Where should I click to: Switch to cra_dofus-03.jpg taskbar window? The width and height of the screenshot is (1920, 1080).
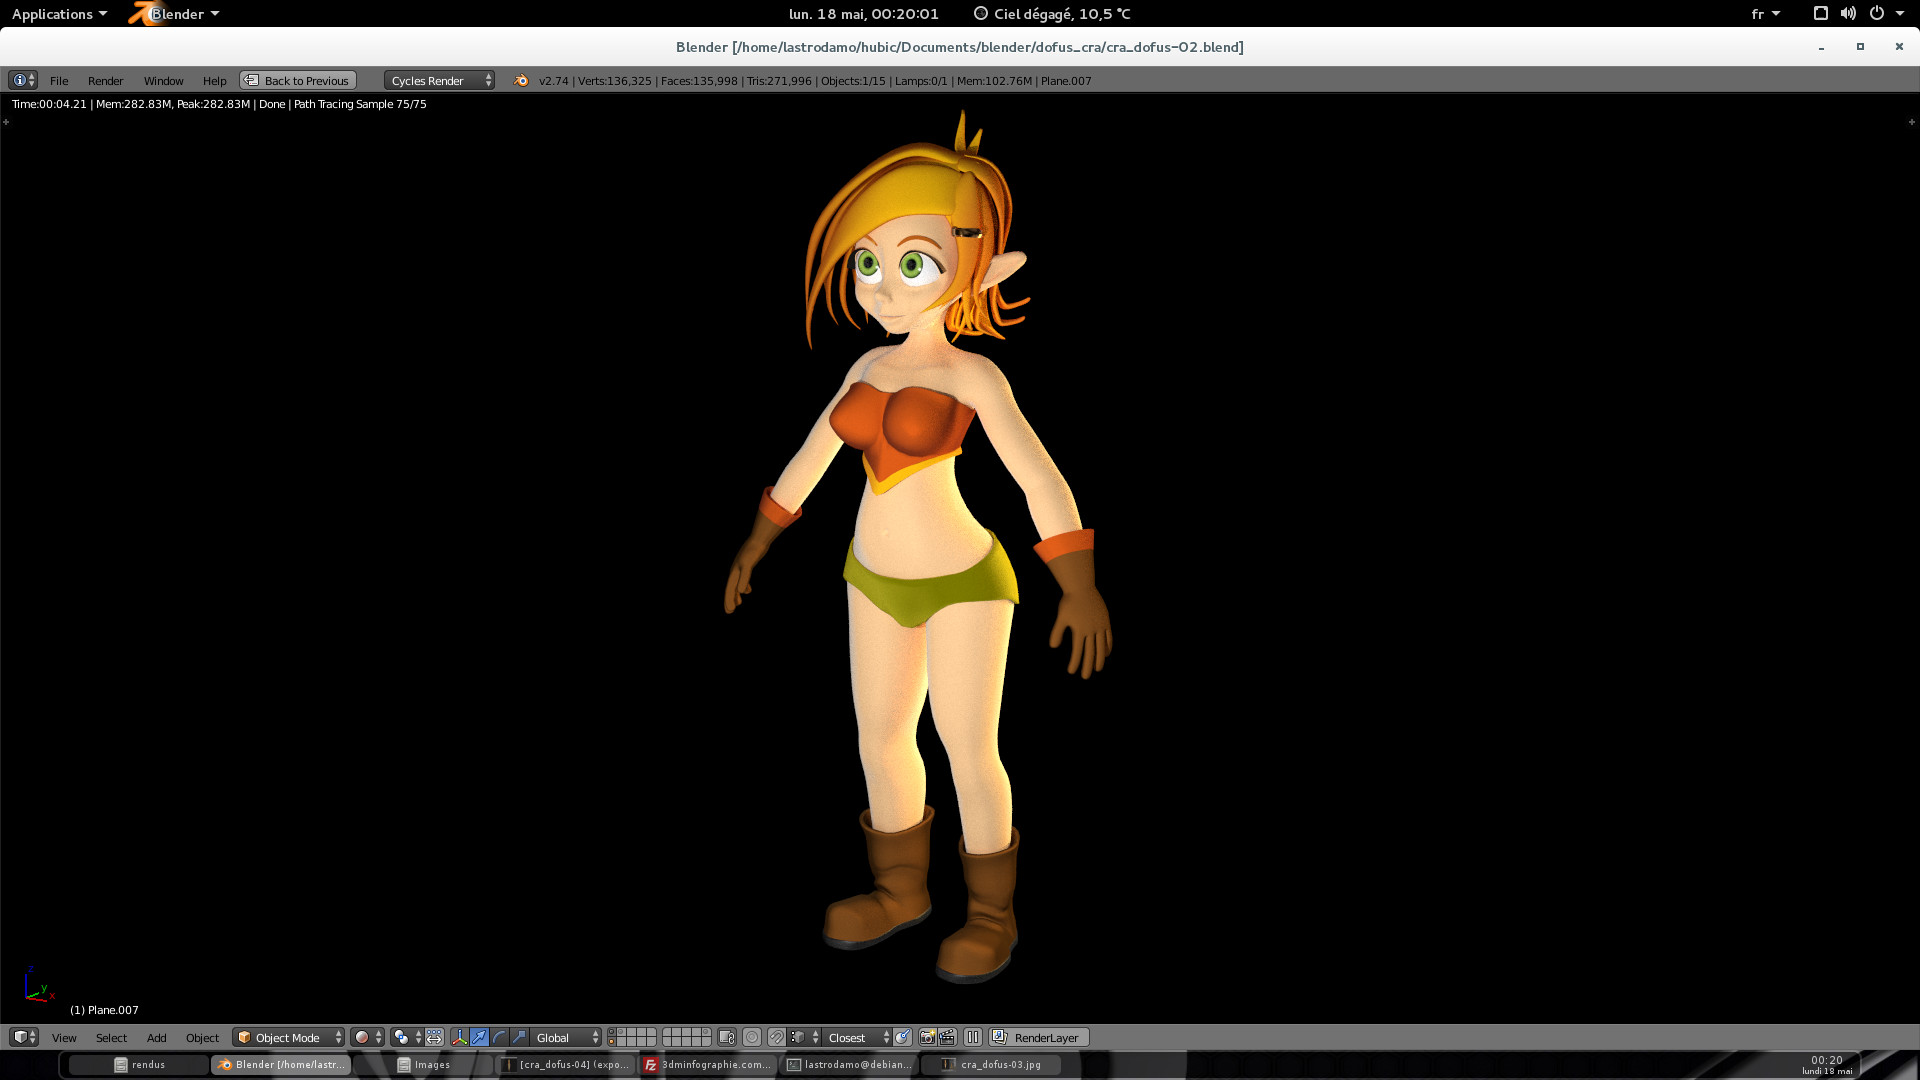click(991, 1064)
